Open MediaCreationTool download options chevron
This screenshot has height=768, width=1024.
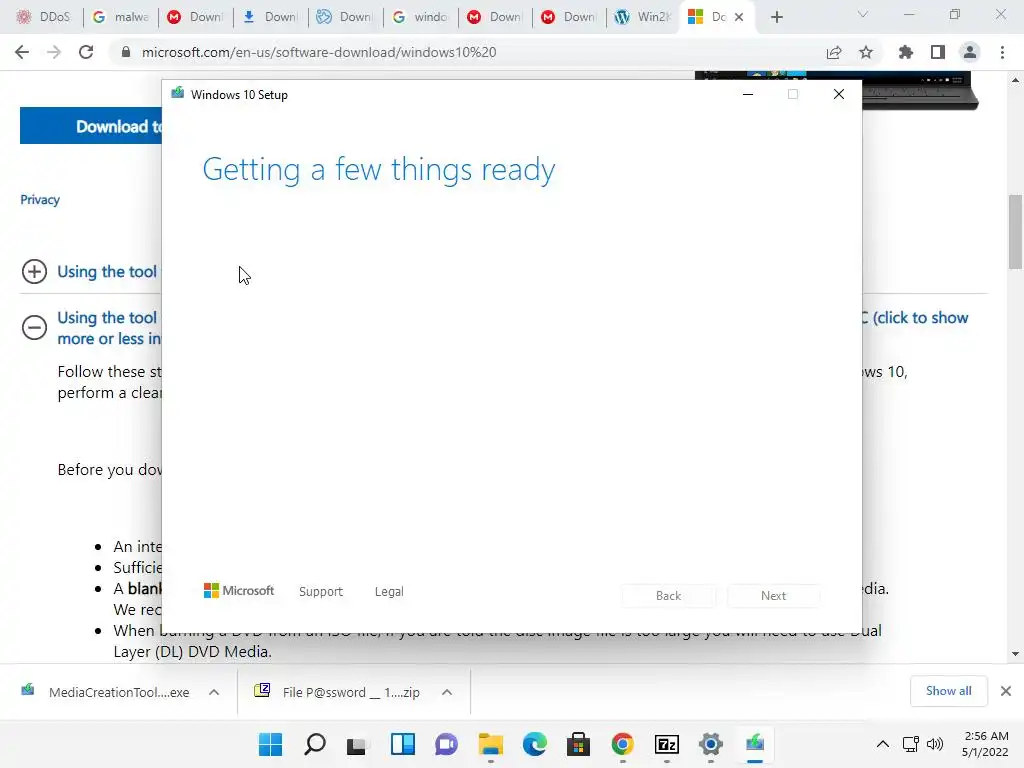click(214, 692)
